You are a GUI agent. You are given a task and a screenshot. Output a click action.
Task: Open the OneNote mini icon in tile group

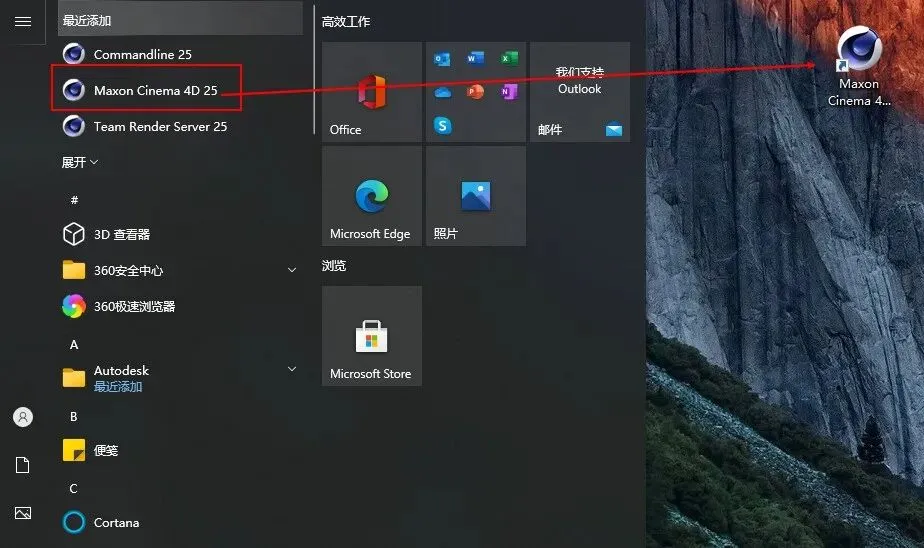[509, 92]
